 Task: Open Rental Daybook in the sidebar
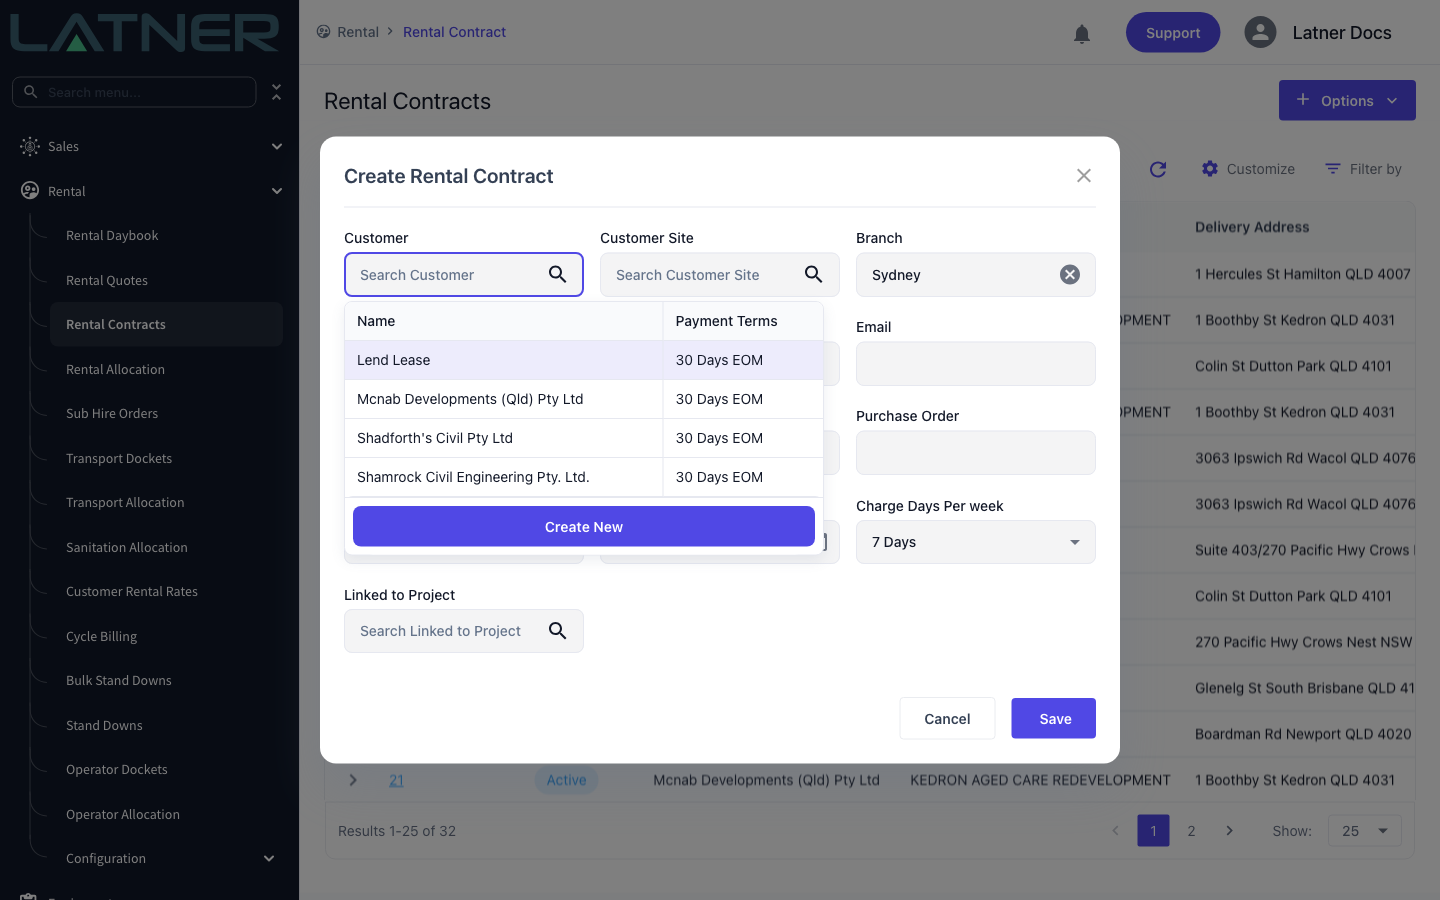112,236
